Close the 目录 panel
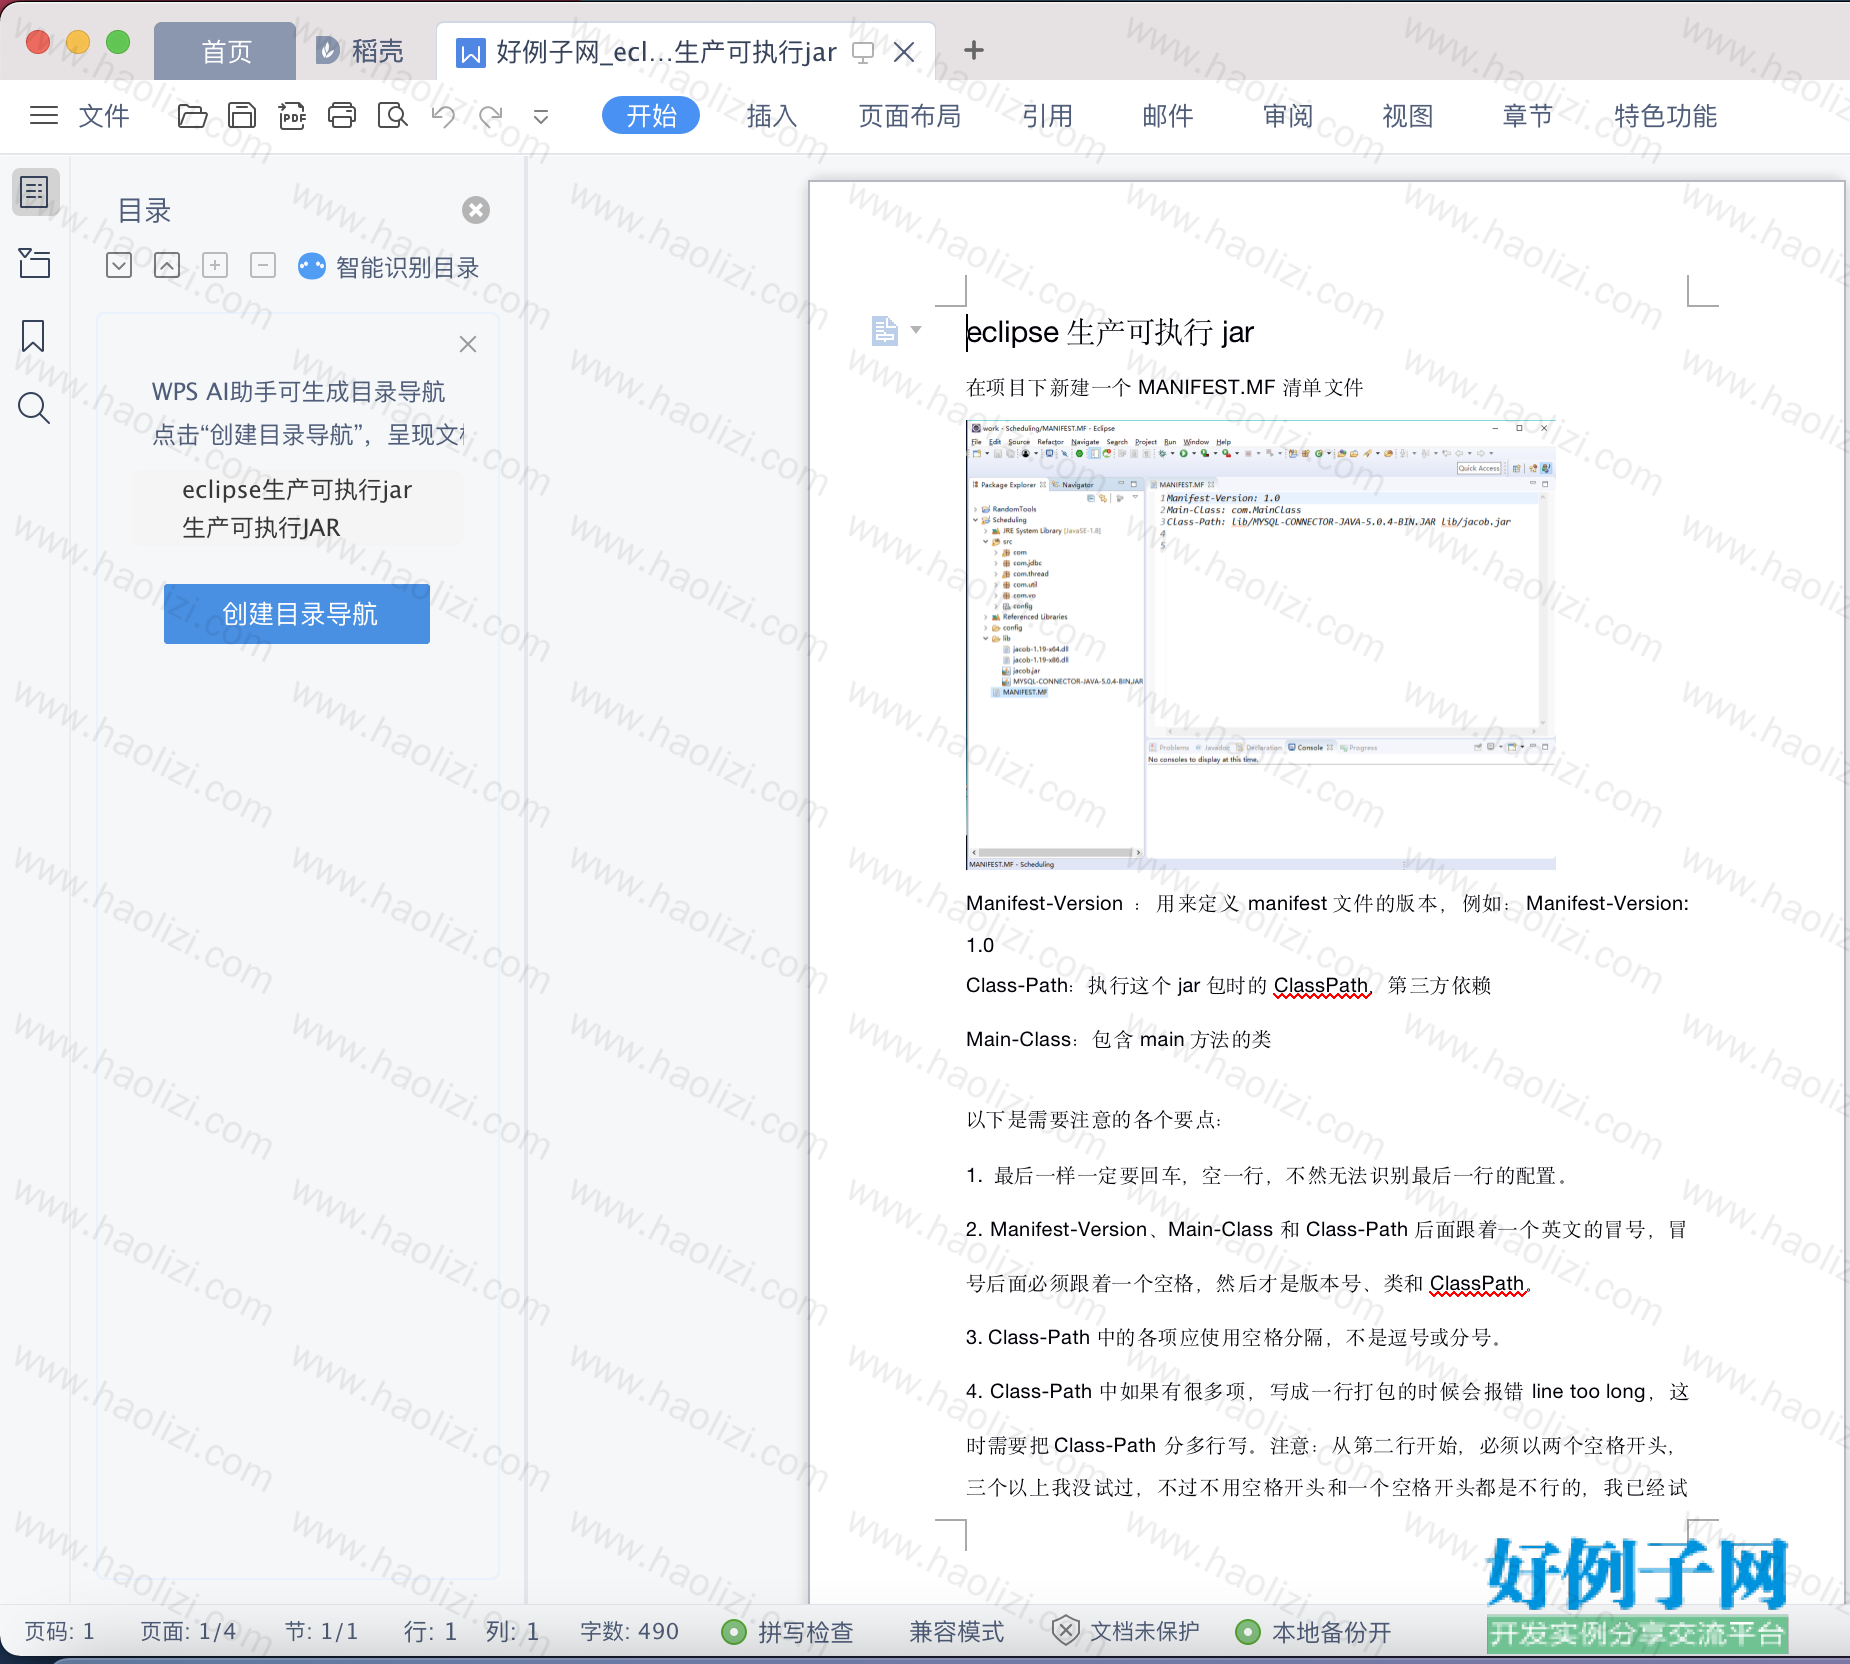 [476, 210]
